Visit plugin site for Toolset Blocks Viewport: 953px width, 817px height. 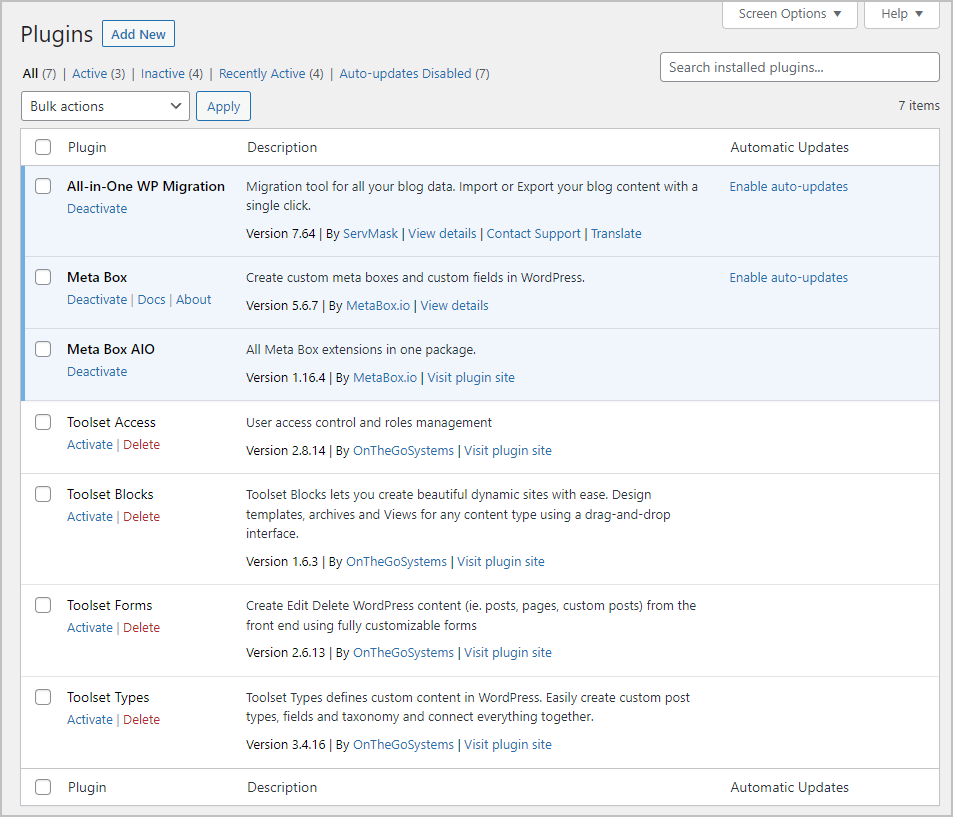(501, 562)
